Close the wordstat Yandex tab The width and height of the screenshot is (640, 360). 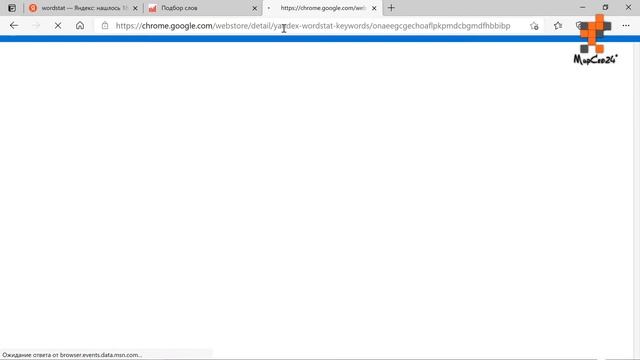tap(135, 8)
